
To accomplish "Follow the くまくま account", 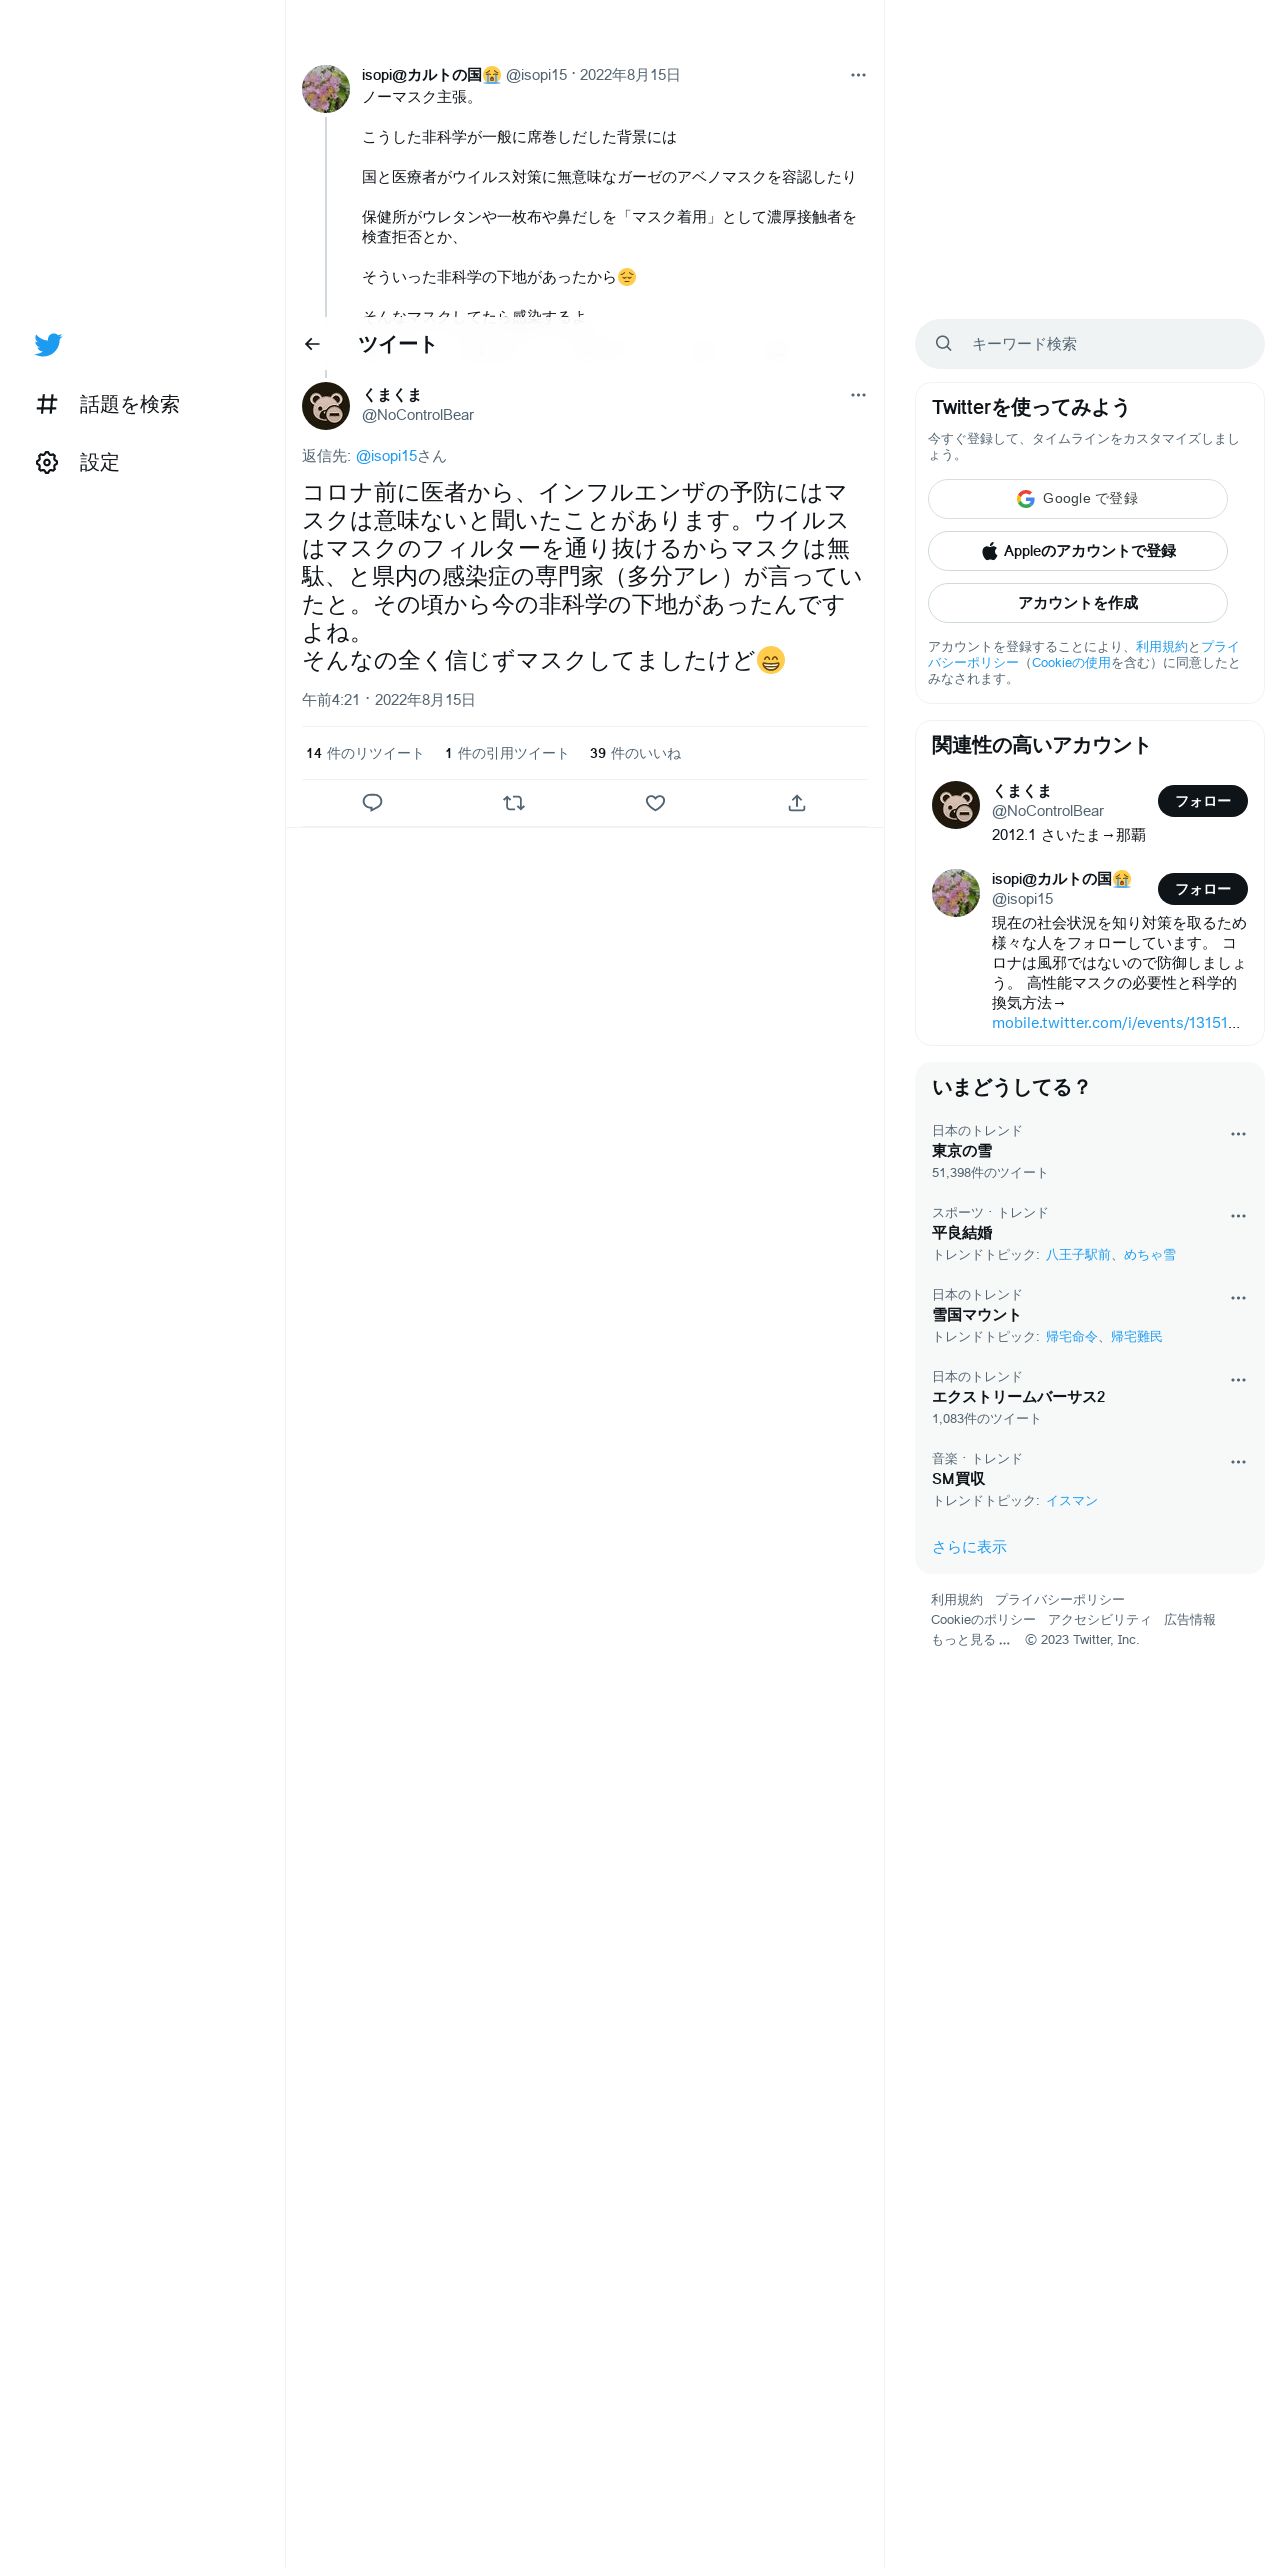I will (x=1203, y=801).
